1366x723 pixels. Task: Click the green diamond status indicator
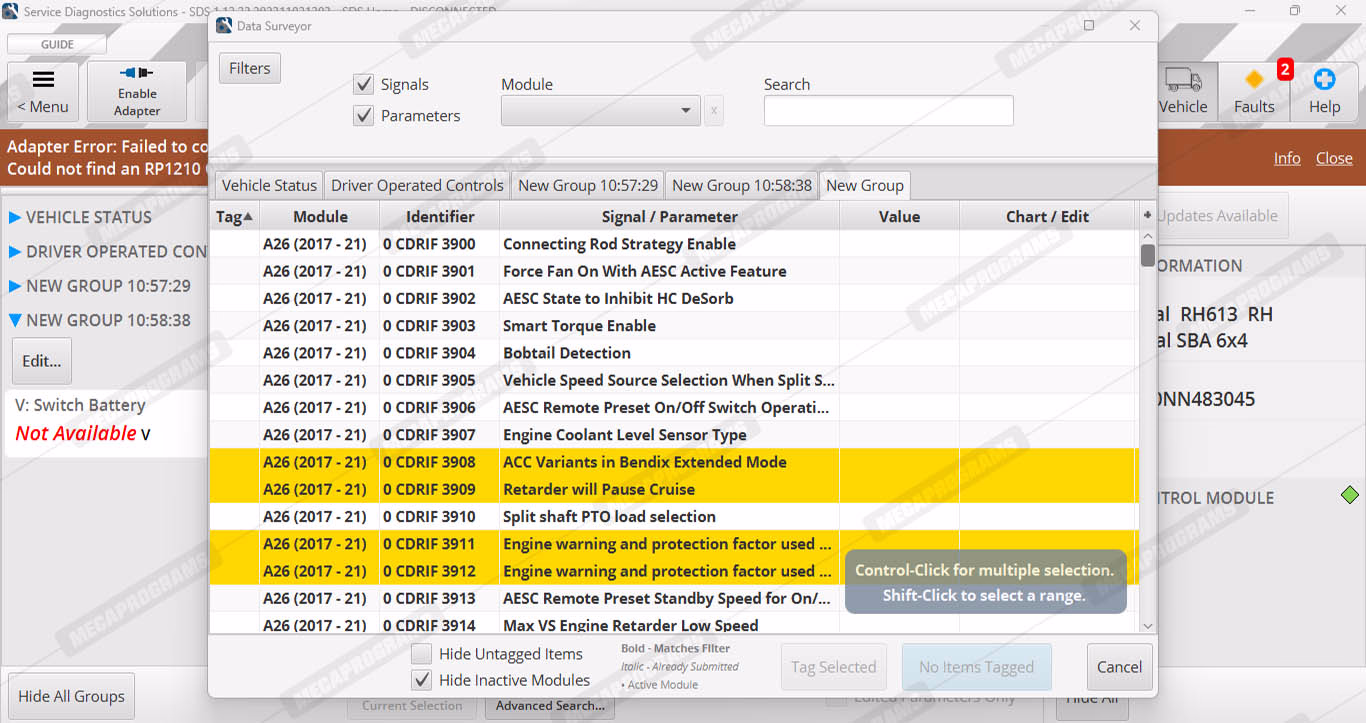click(1349, 495)
